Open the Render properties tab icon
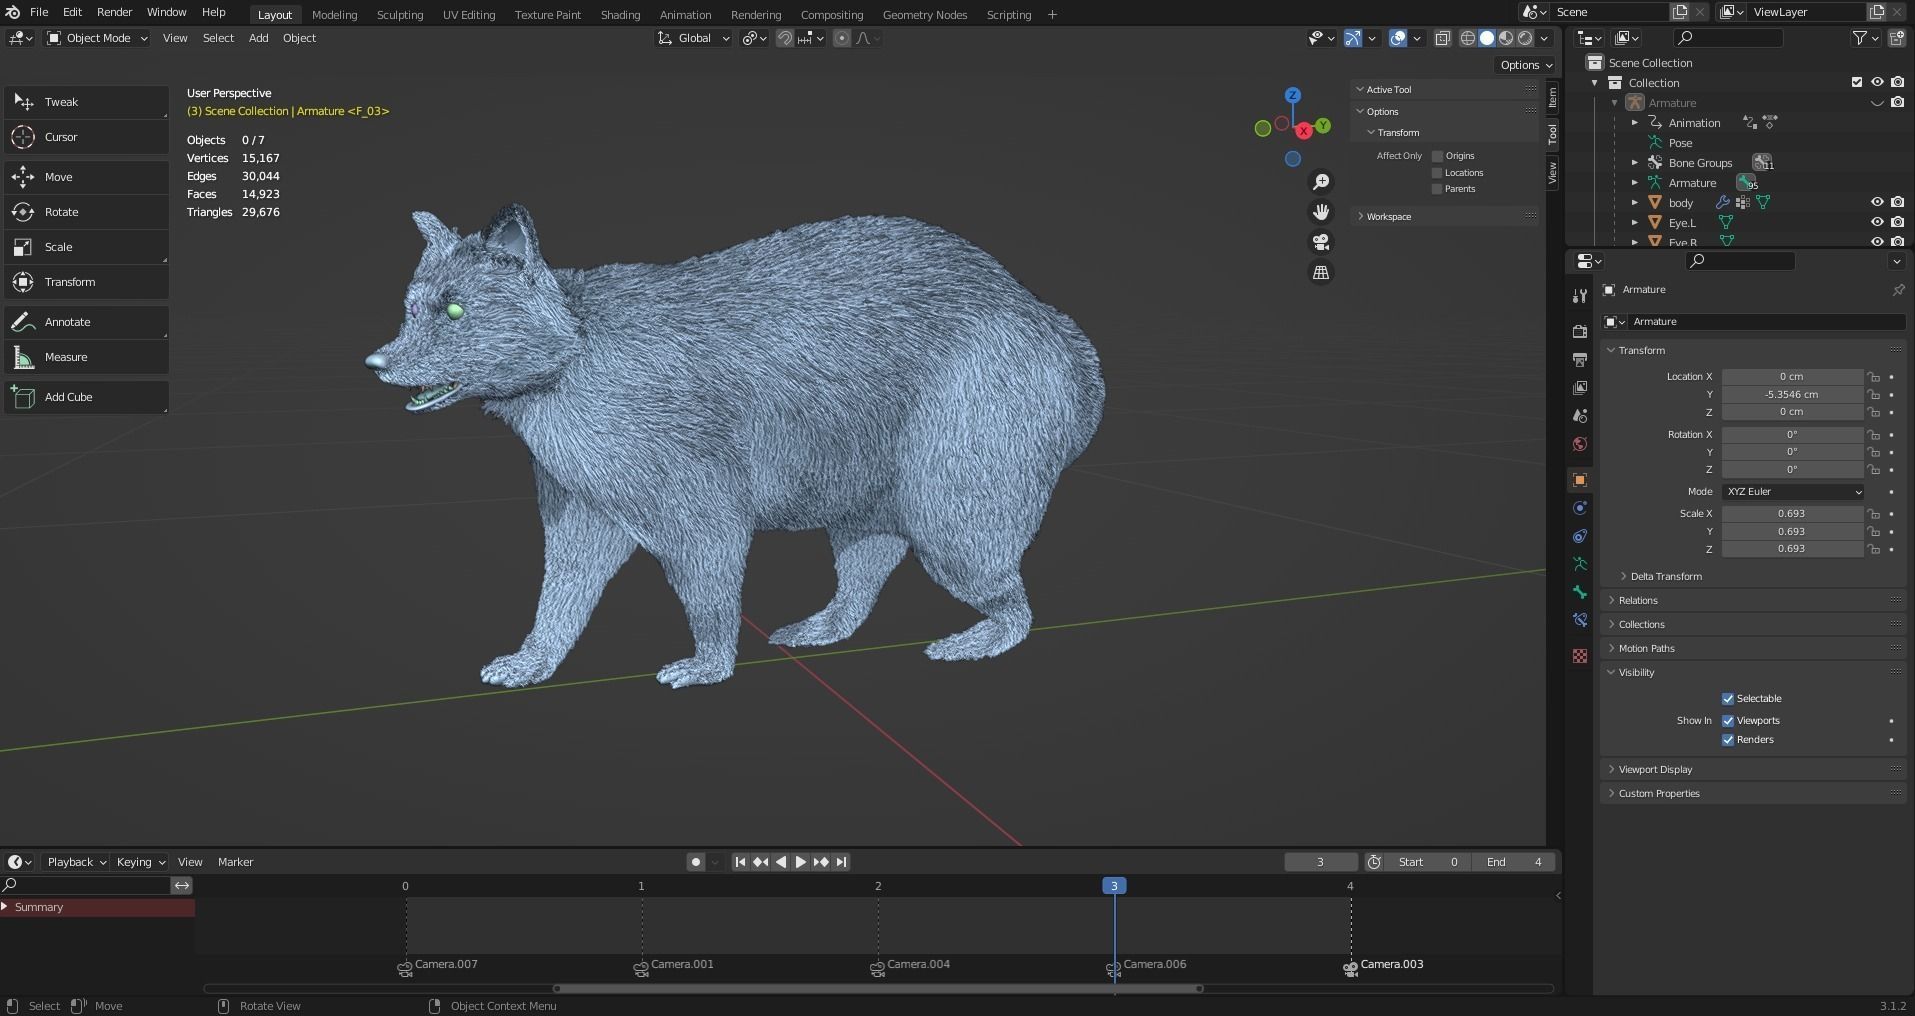Viewport: 1915px width, 1016px height. [x=1580, y=331]
